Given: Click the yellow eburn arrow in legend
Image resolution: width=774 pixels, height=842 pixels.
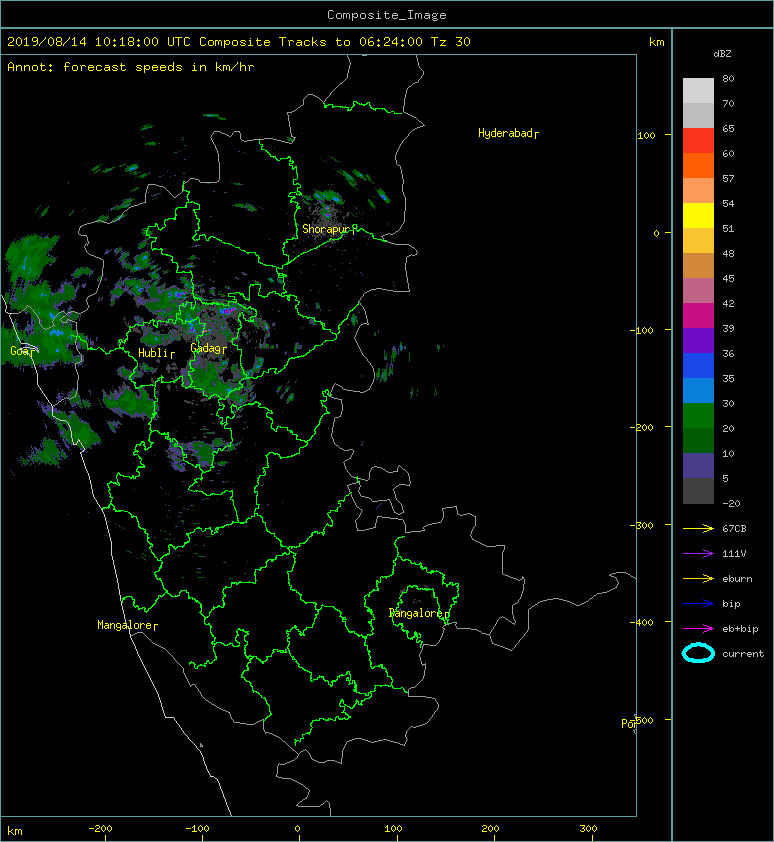Looking at the screenshot, I should click(x=698, y=579).
